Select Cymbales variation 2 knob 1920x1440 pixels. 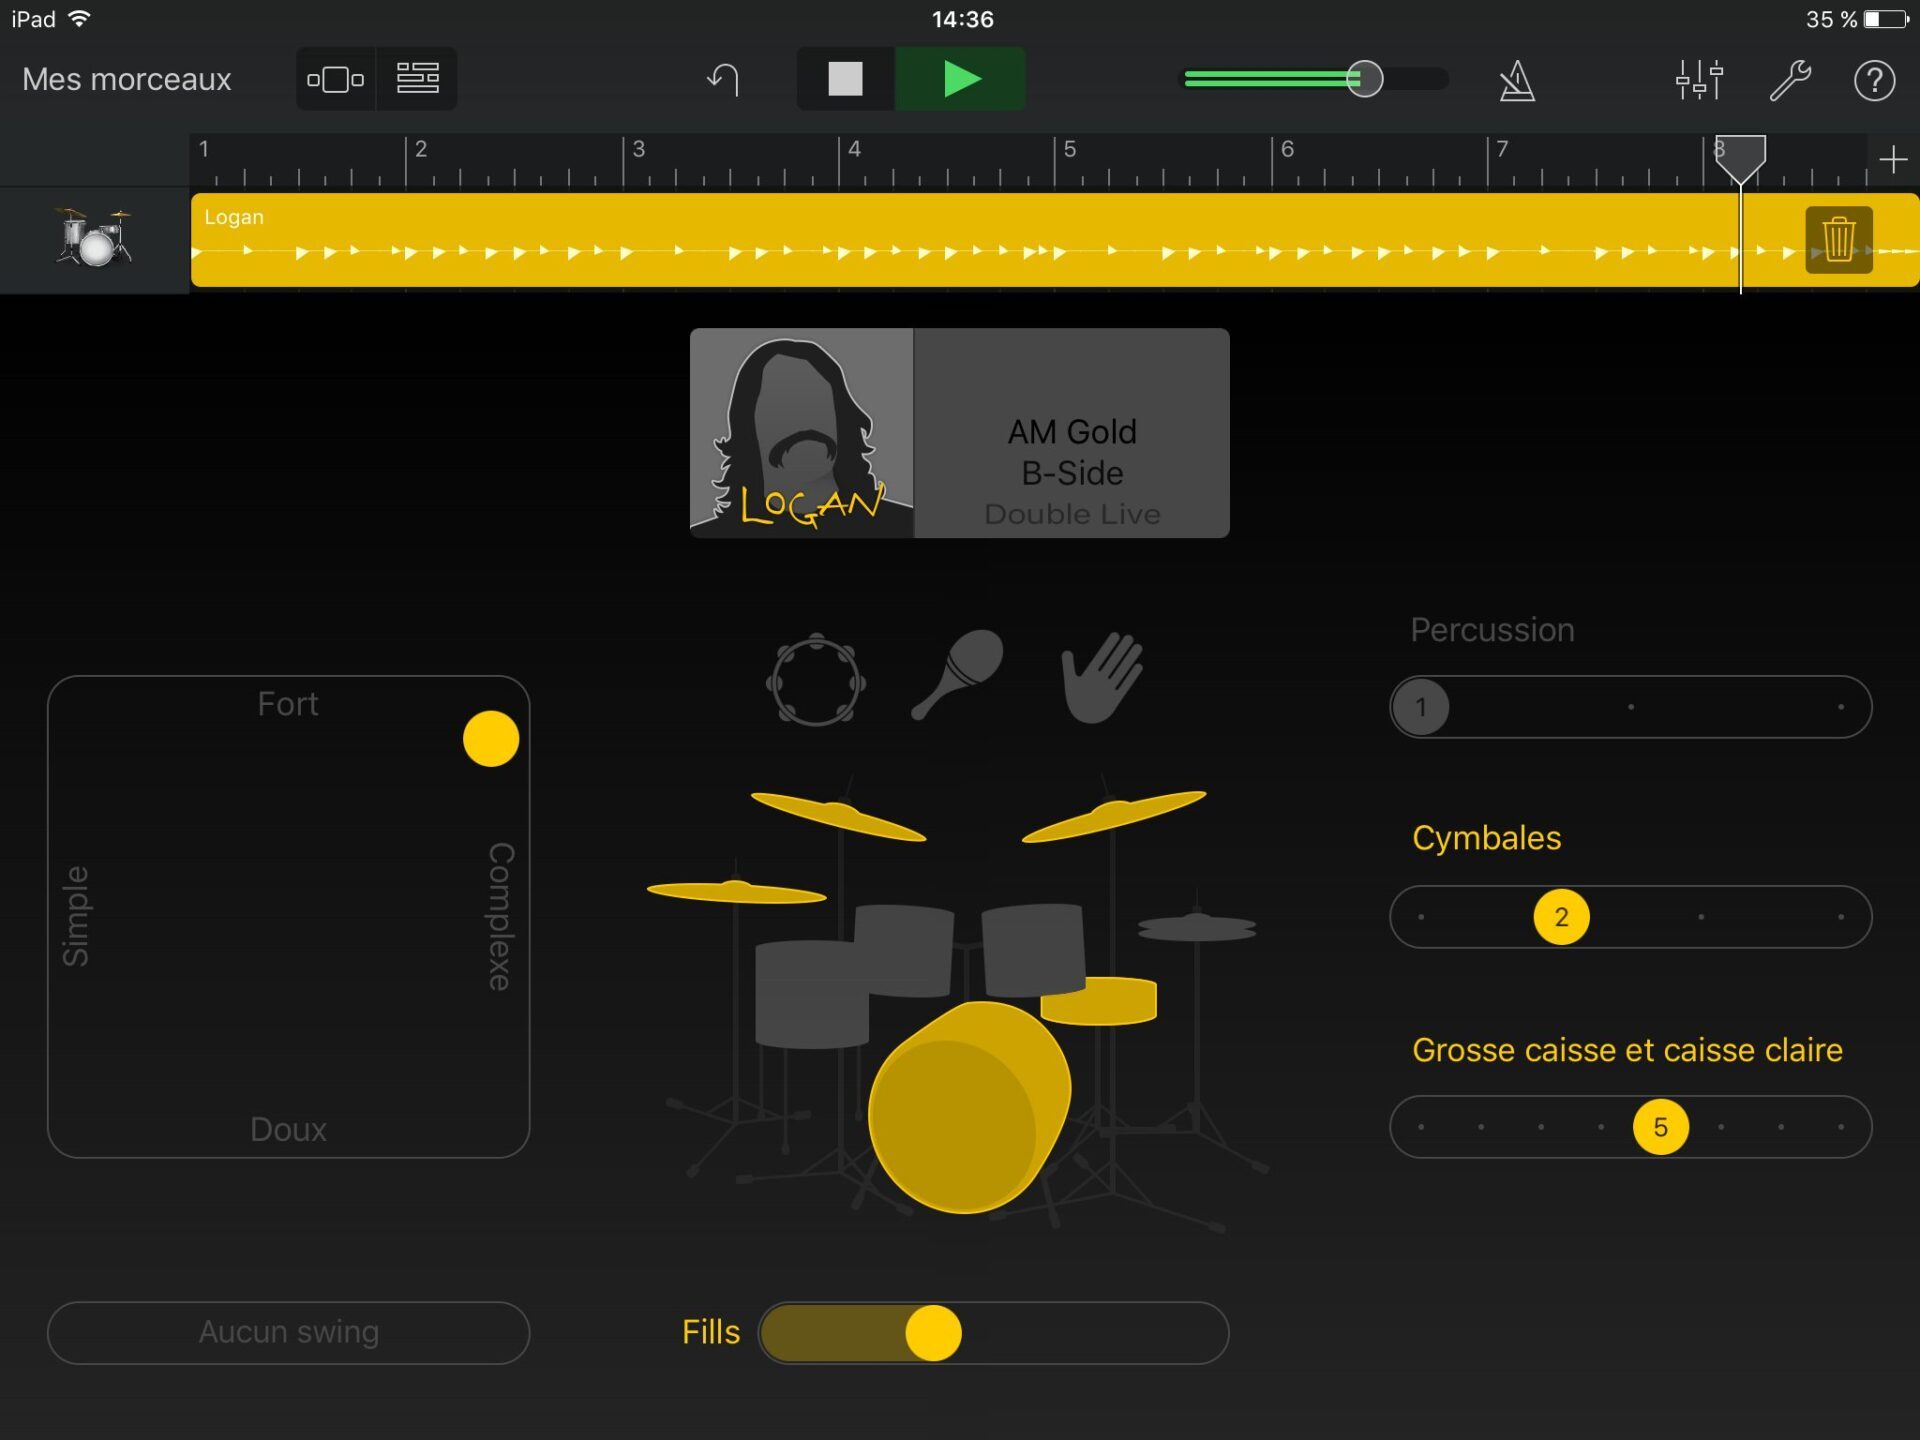pos(1561,917)
